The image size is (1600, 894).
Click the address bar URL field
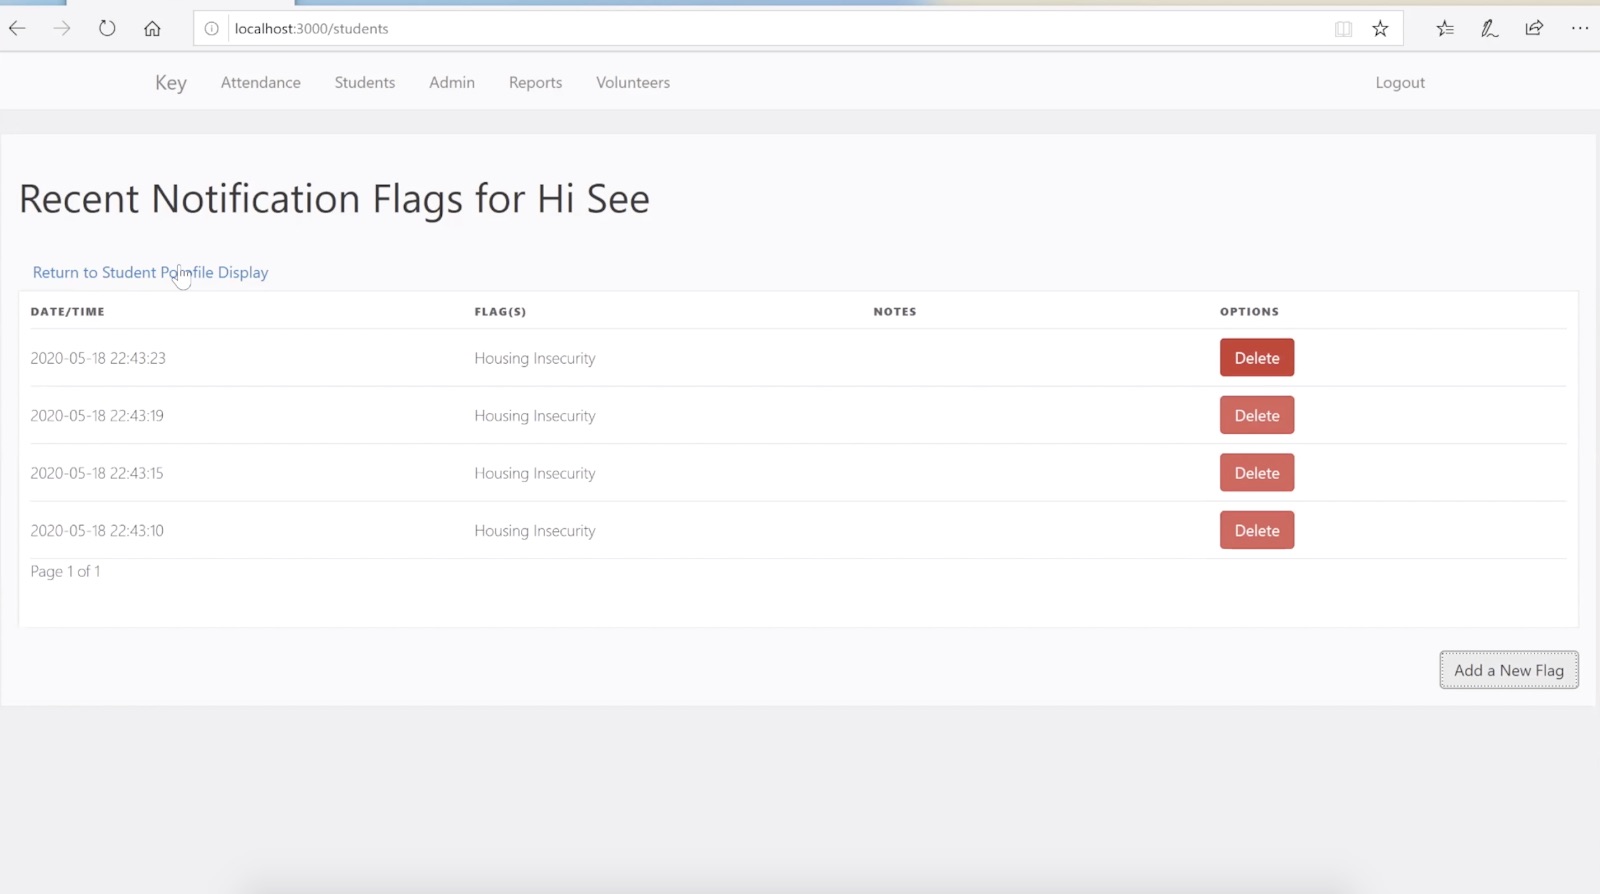700,29
